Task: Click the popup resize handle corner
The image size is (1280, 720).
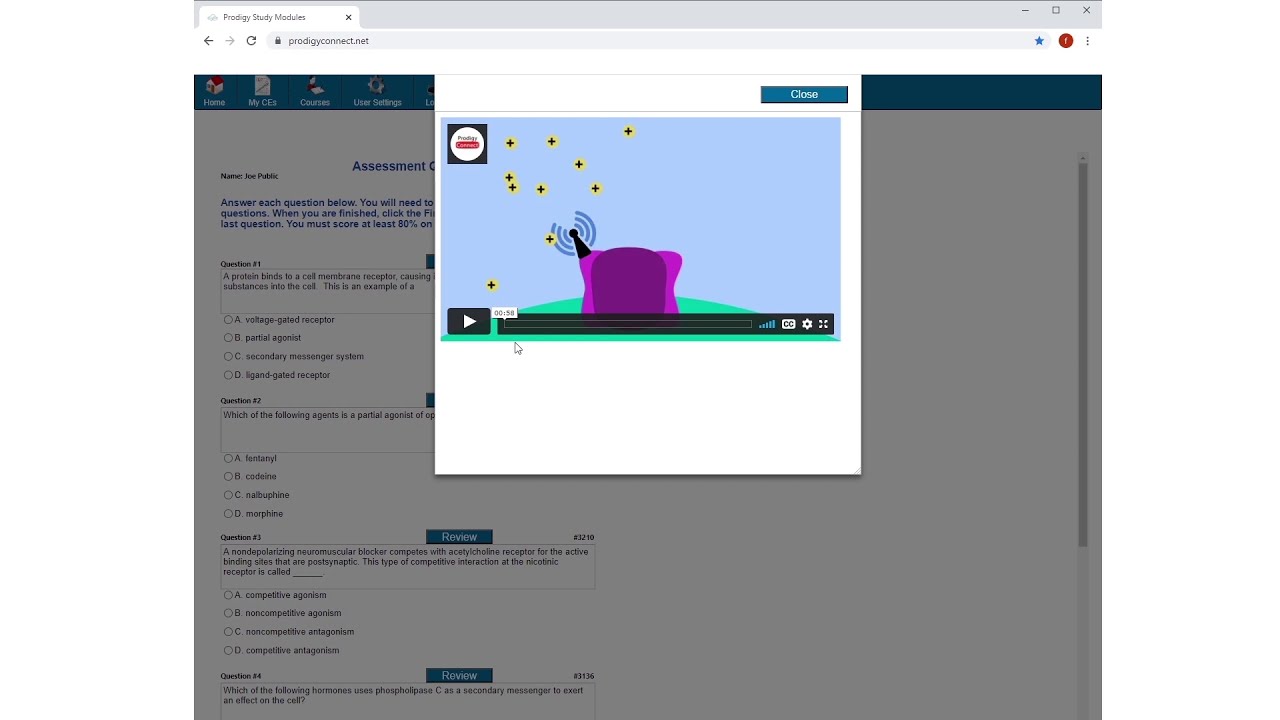Action: [x=856, y=470]
